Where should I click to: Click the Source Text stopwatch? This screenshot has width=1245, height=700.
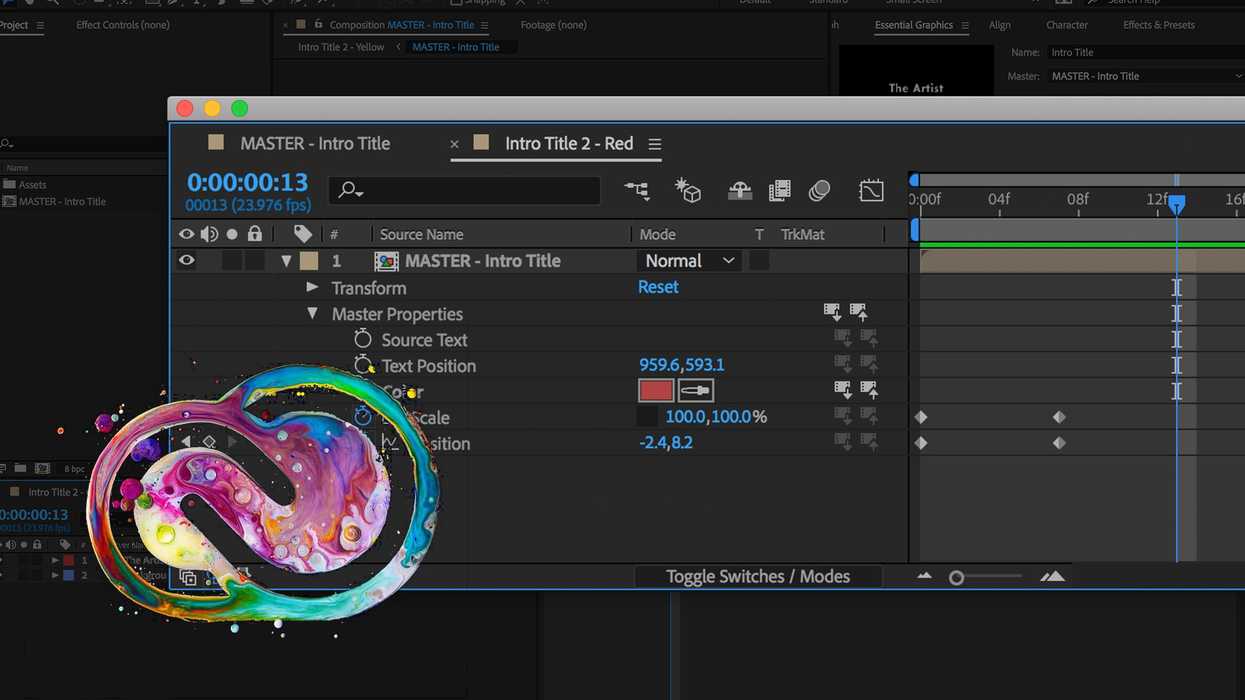coord(363,339)
